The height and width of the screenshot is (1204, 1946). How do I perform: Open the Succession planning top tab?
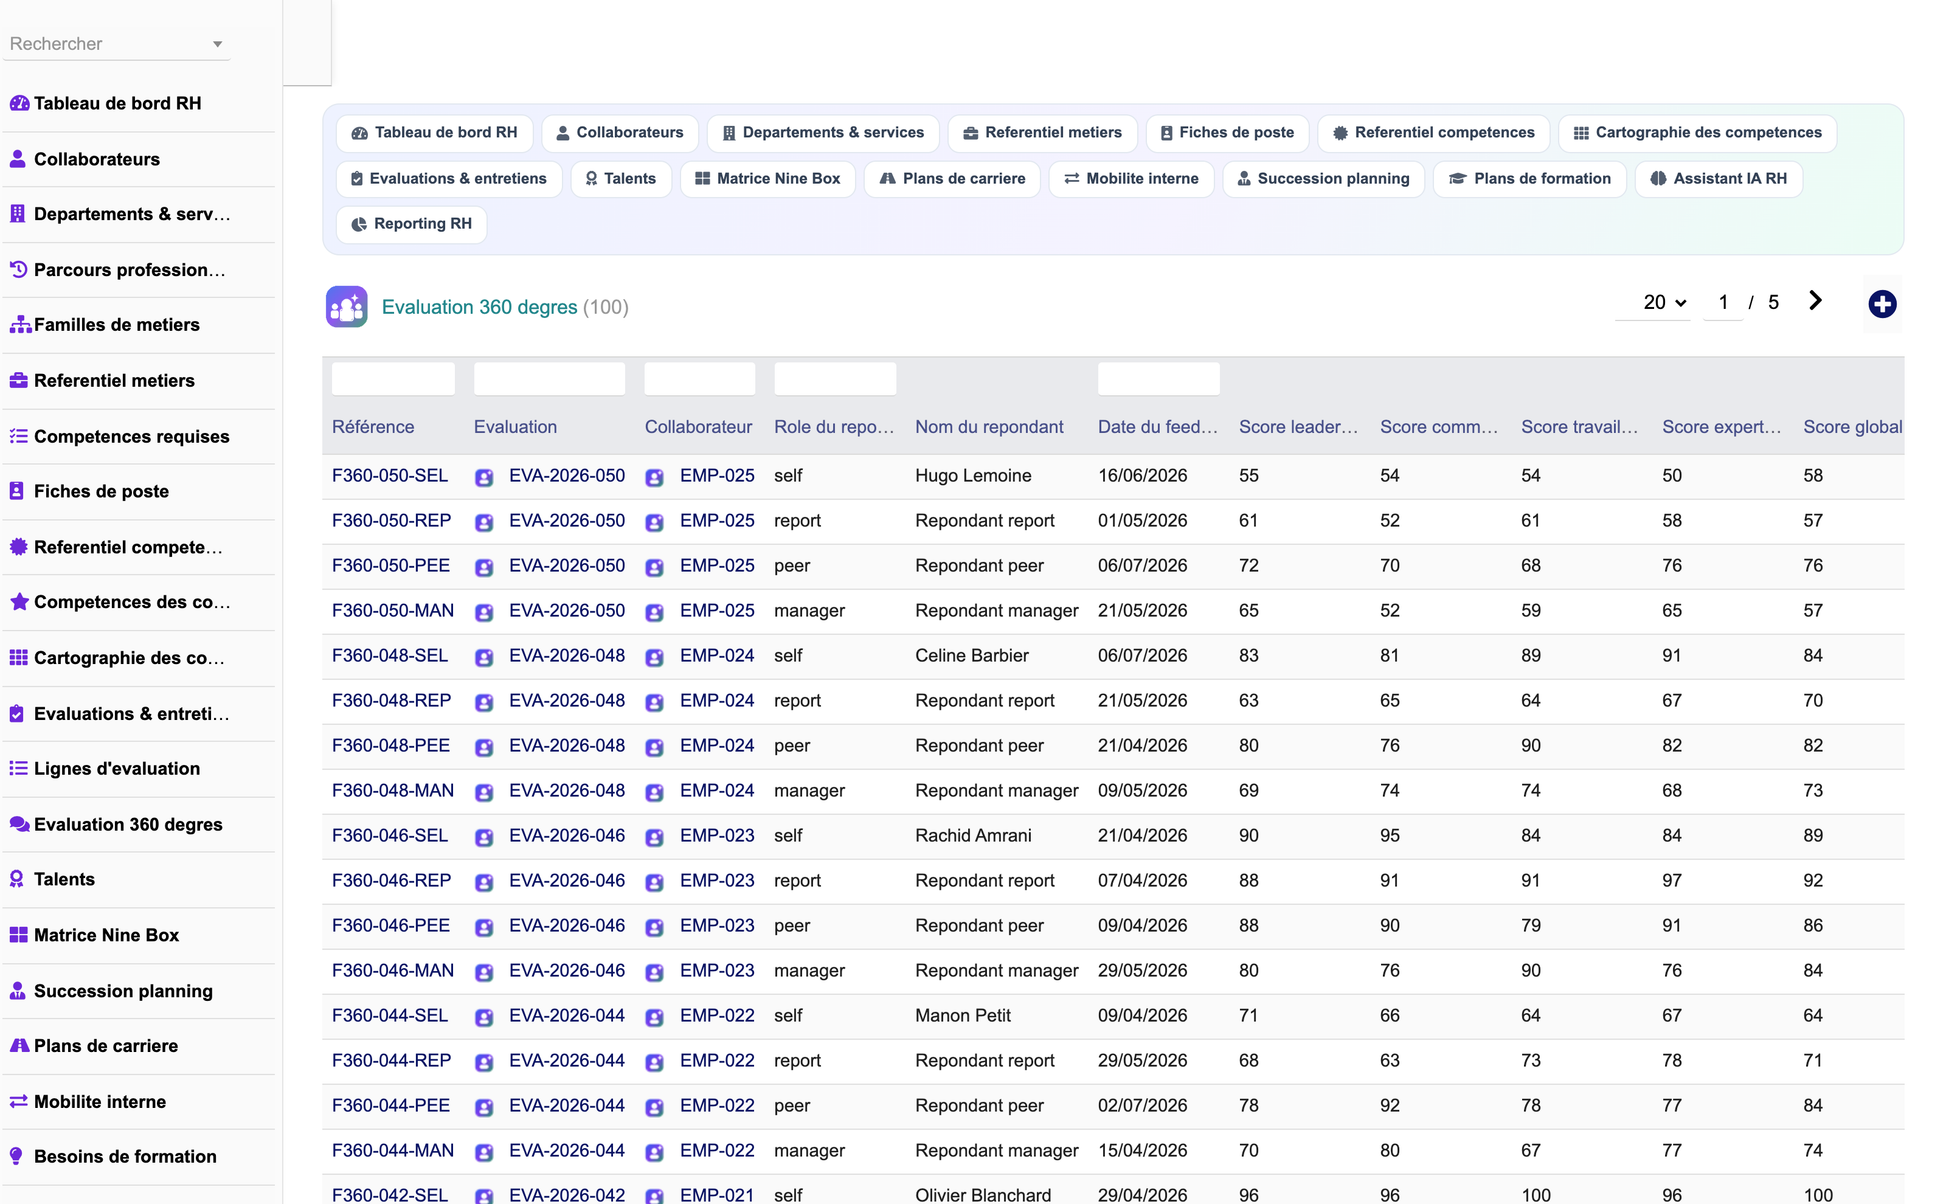tap(1323, 179)
